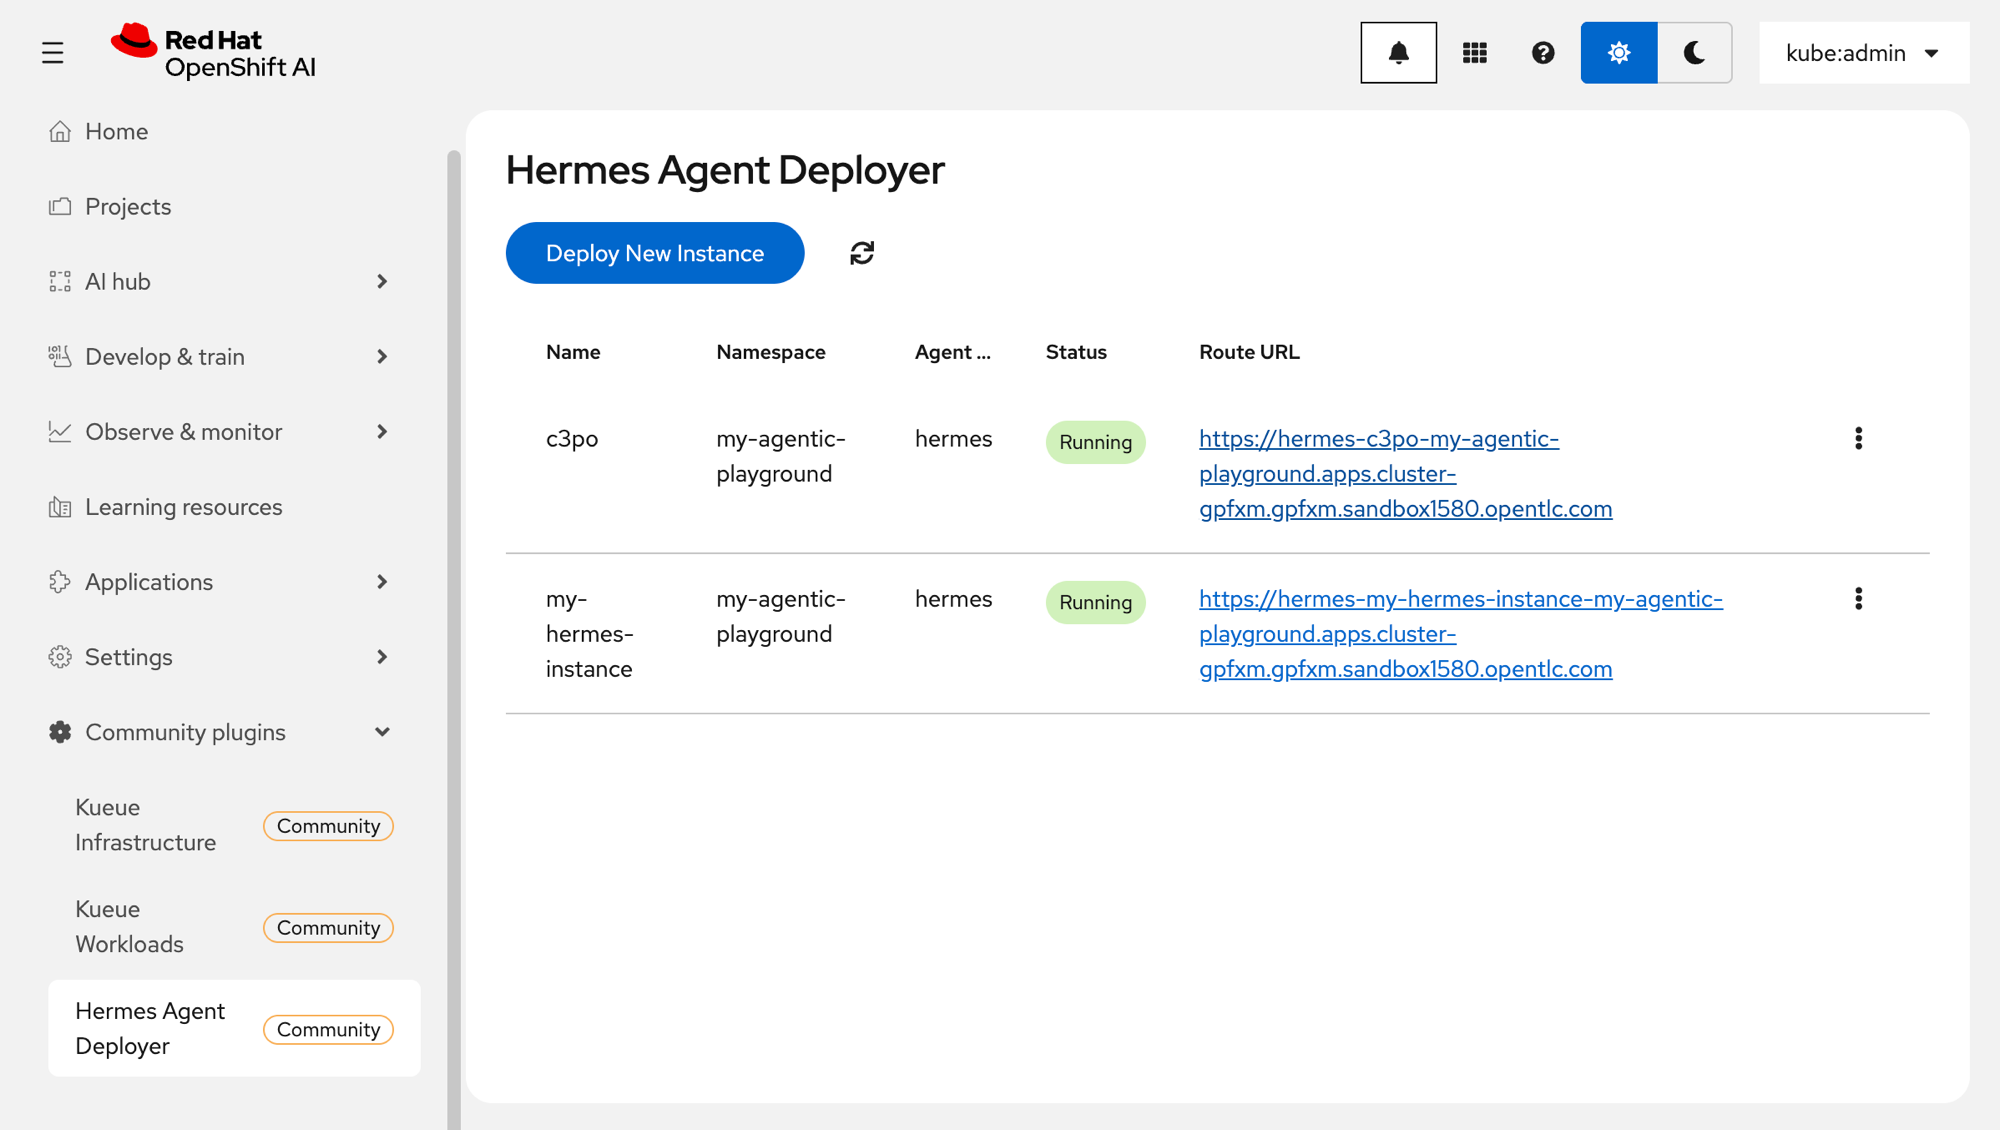This screenshot has width=2000, height=1130.
Task: Click the c3po name cell
Action: pos(572,439)
